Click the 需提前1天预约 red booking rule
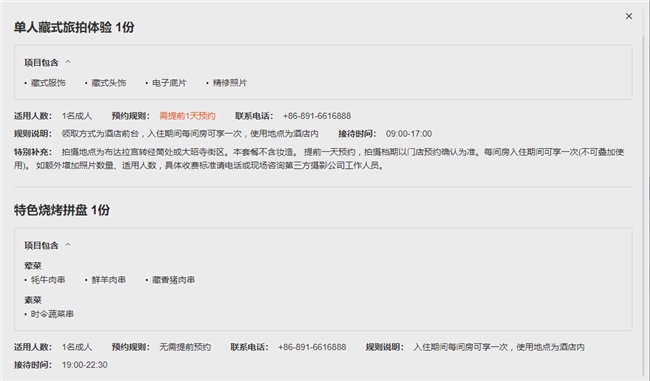Image resolution: width=650 pixels, height=381 pixels. (187, 116)
